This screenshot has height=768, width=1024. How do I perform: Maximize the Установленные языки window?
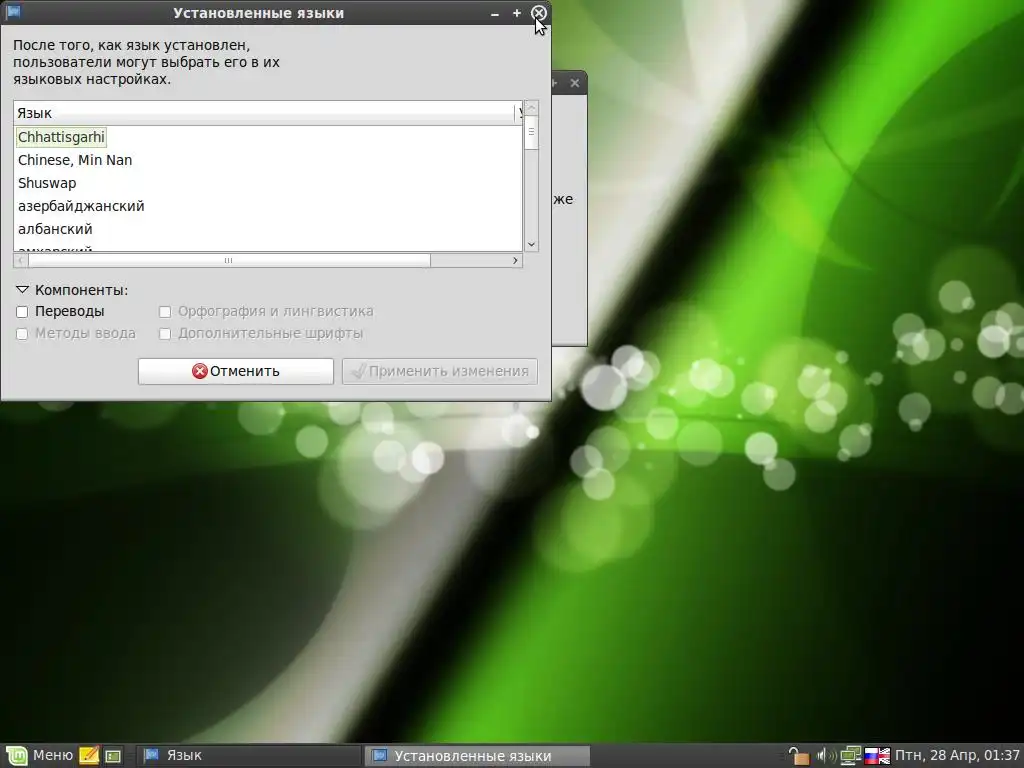click(517, 13)
